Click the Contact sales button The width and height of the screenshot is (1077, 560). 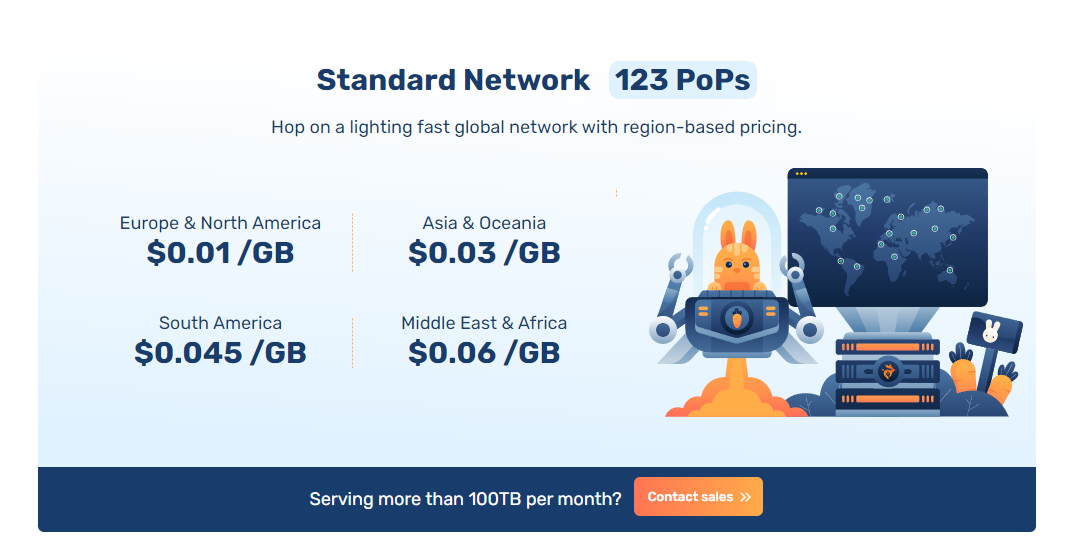coord(698,496)
